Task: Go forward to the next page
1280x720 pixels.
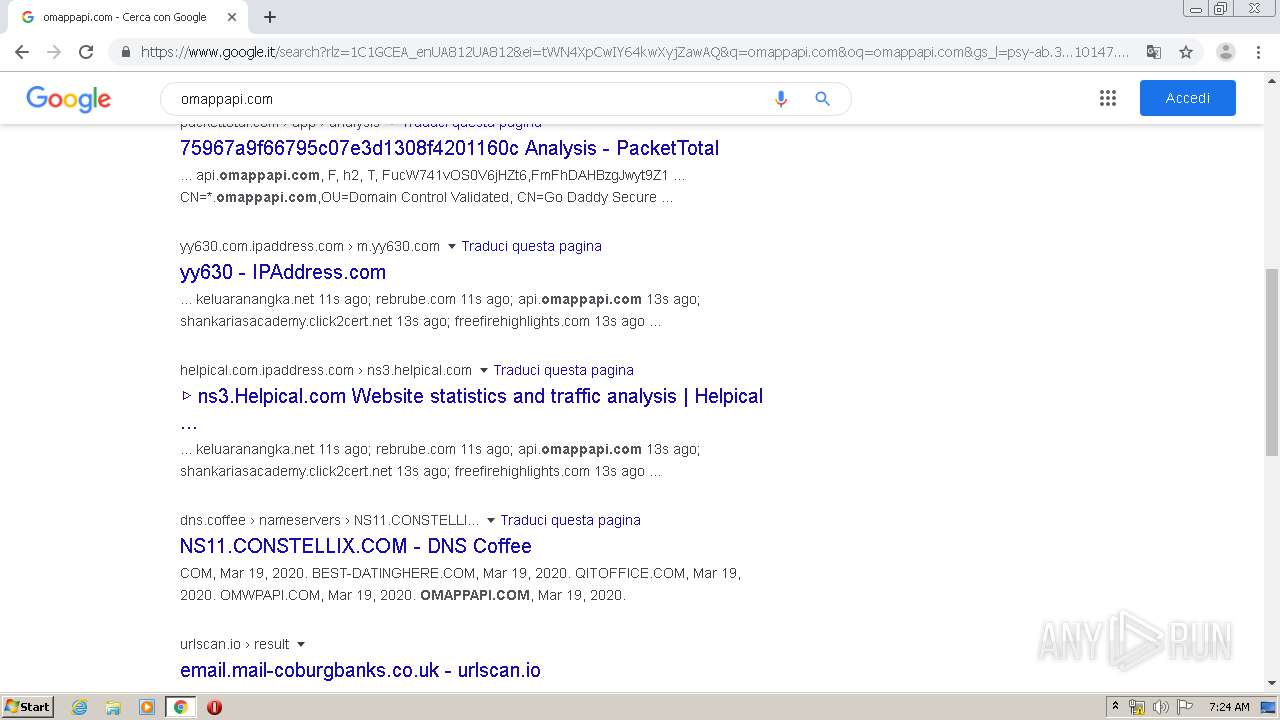Action: [x=54, y=52]
